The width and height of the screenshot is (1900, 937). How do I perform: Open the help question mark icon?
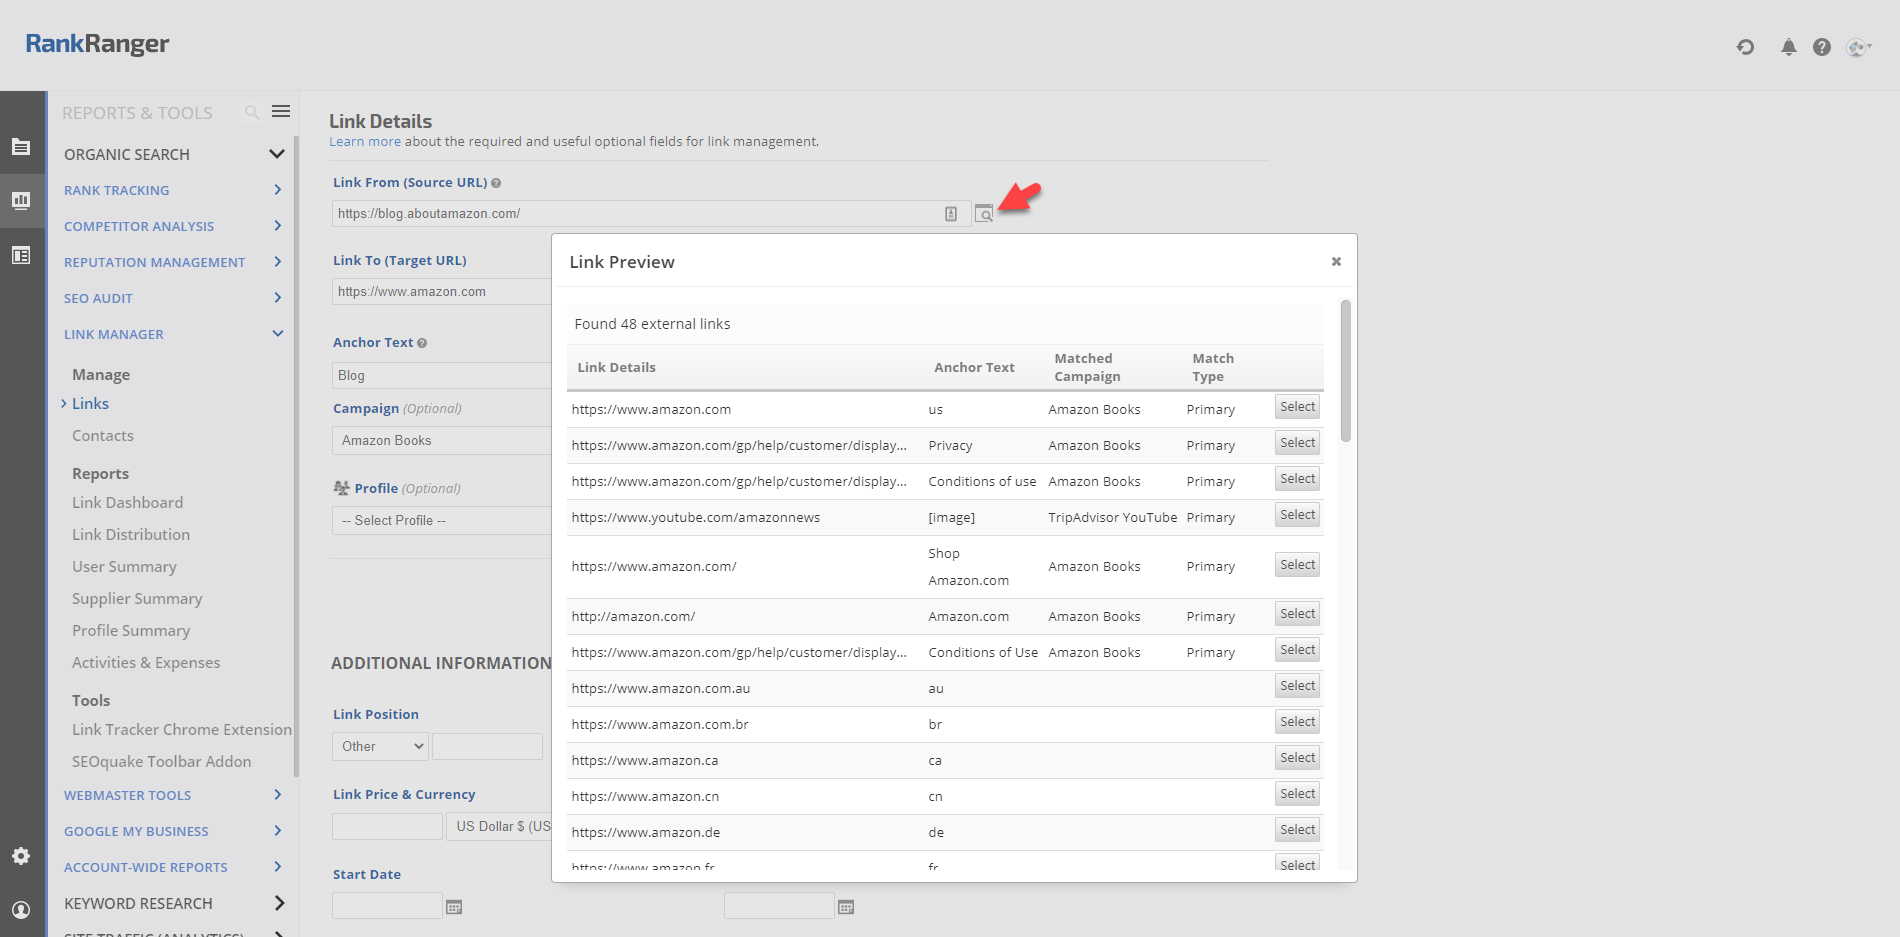[x=1821, y=47]
